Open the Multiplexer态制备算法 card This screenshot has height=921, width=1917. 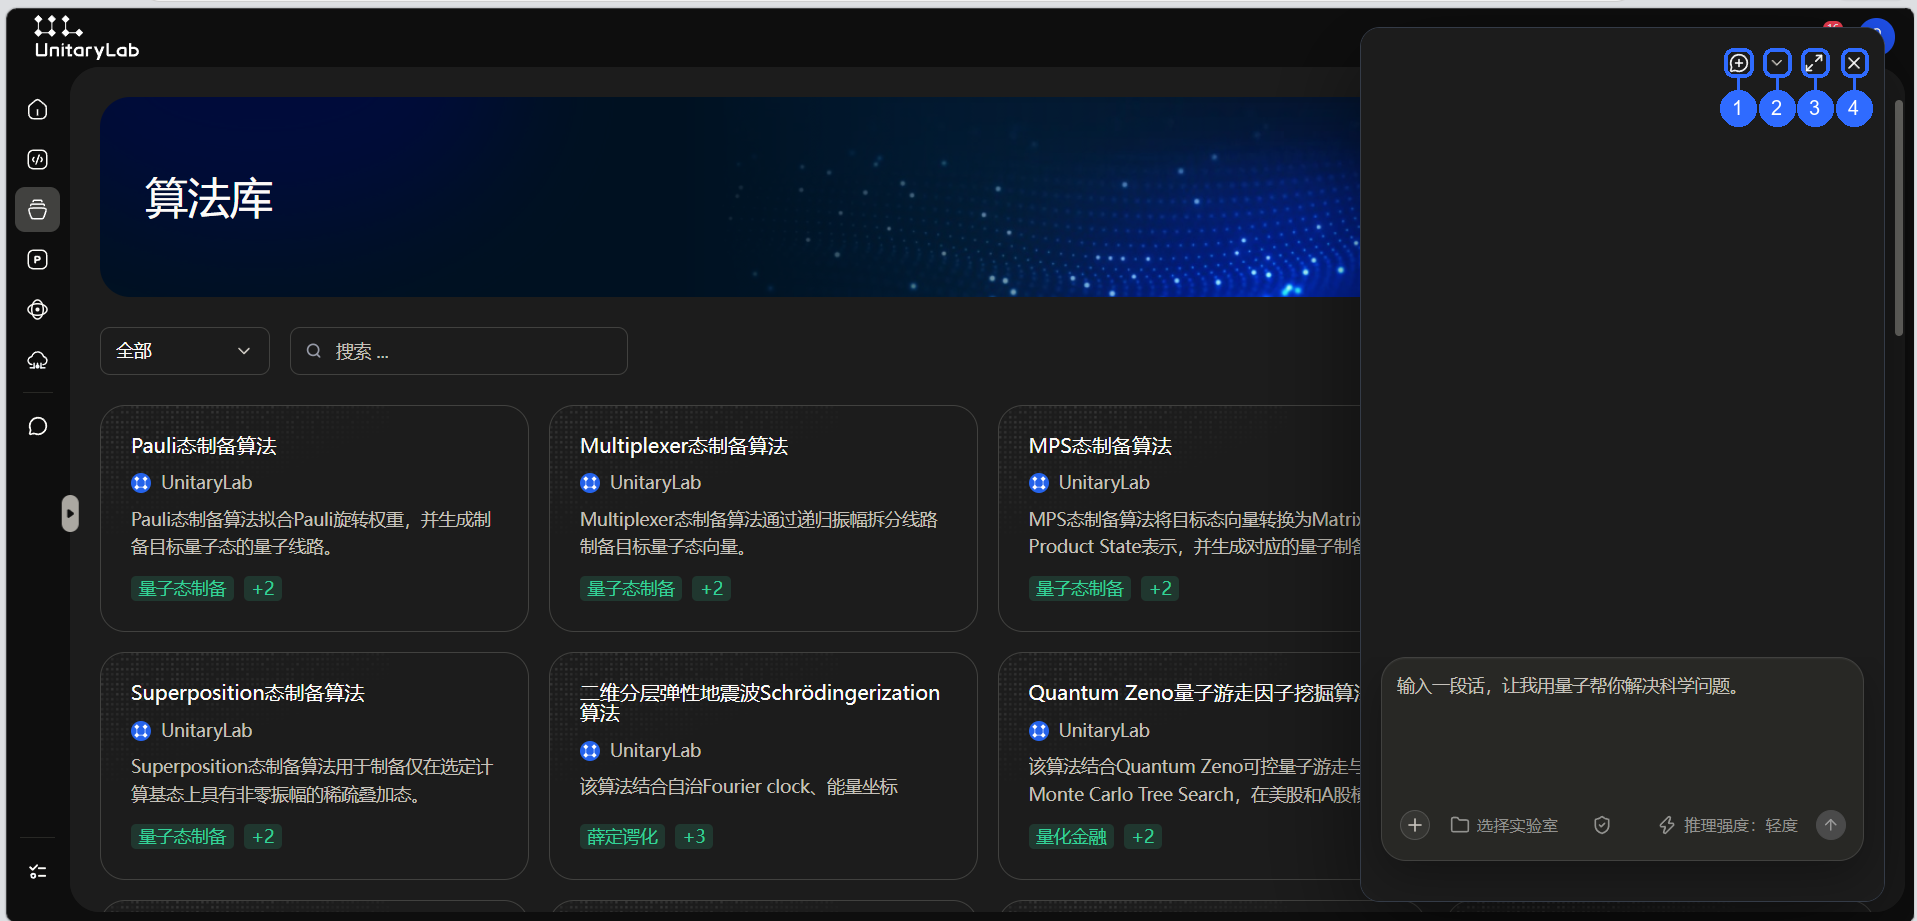pyautogui.click(x=763, y=518)
